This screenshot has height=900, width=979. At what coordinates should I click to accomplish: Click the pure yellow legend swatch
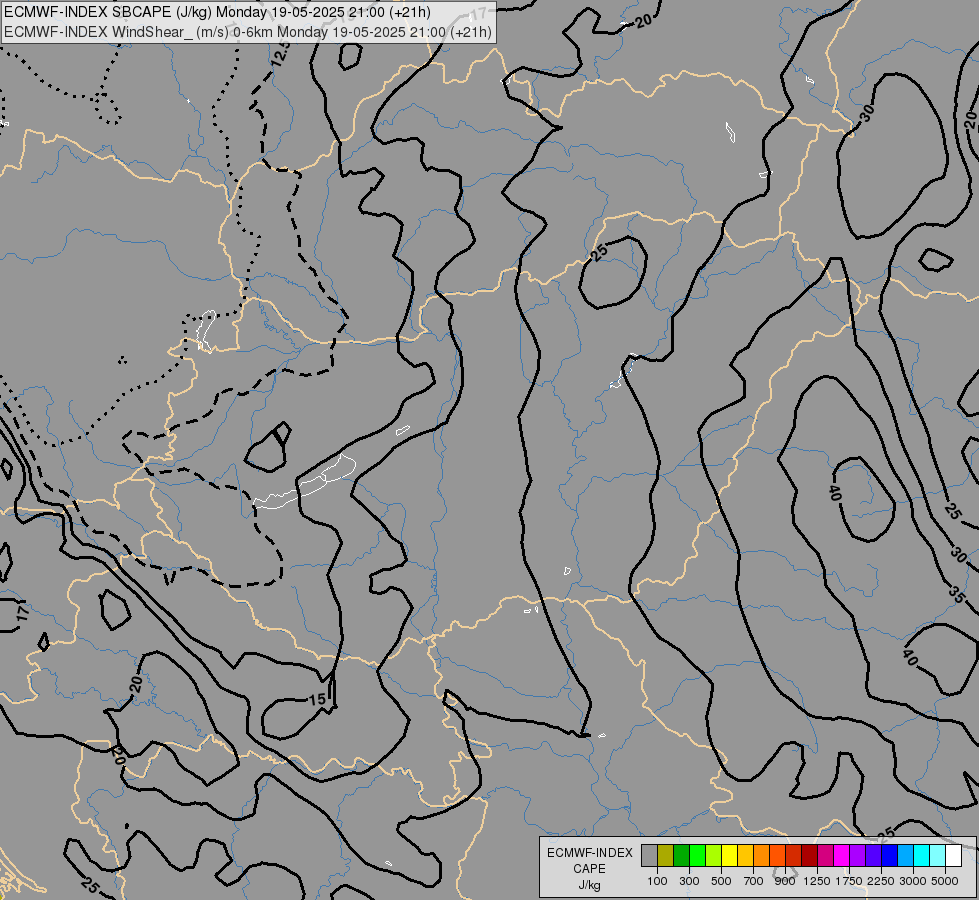point(729,856)
